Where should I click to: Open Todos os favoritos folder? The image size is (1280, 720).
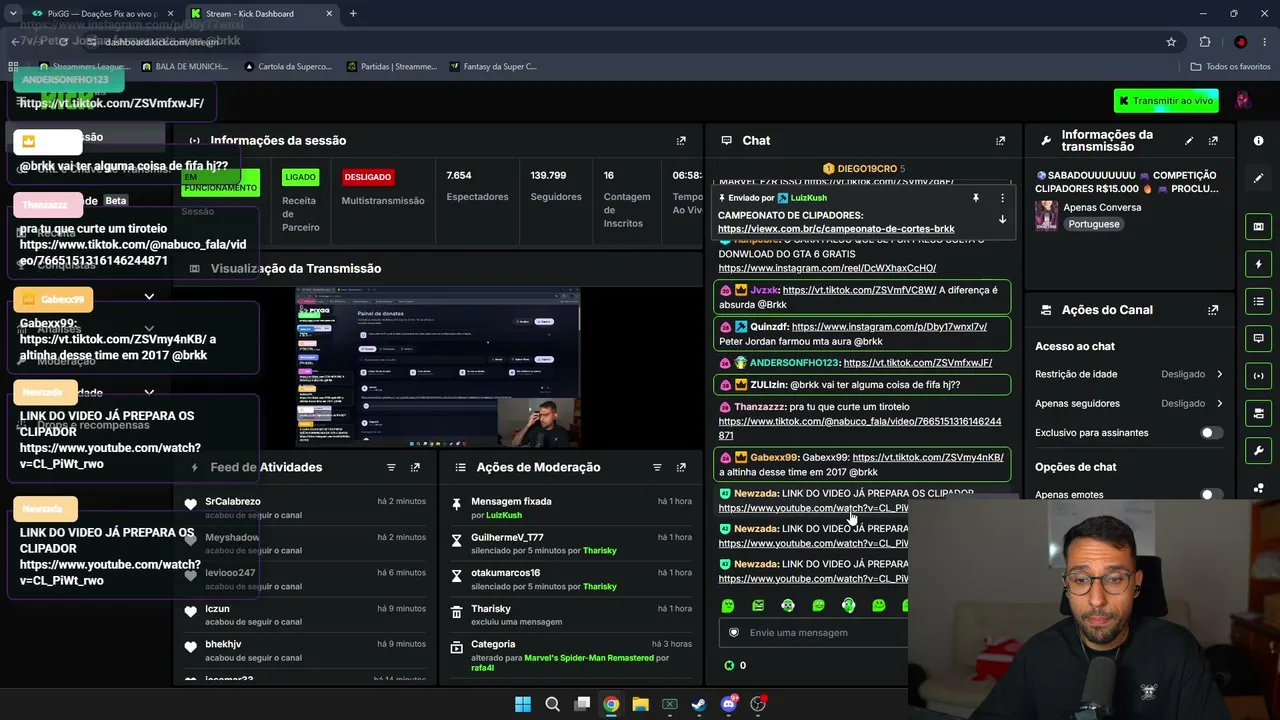(x=1230, y=67)
